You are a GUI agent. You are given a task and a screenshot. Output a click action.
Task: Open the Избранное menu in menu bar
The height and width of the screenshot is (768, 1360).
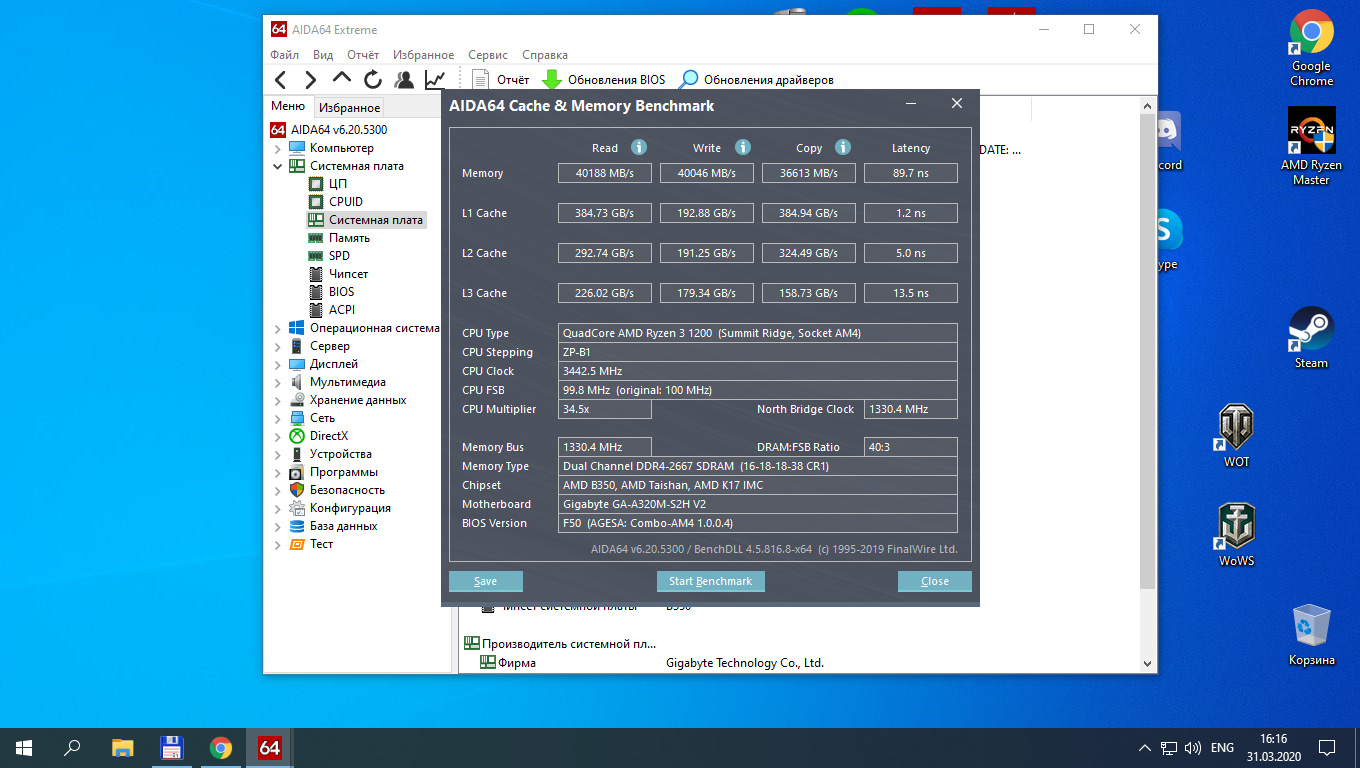coord(424,55)
